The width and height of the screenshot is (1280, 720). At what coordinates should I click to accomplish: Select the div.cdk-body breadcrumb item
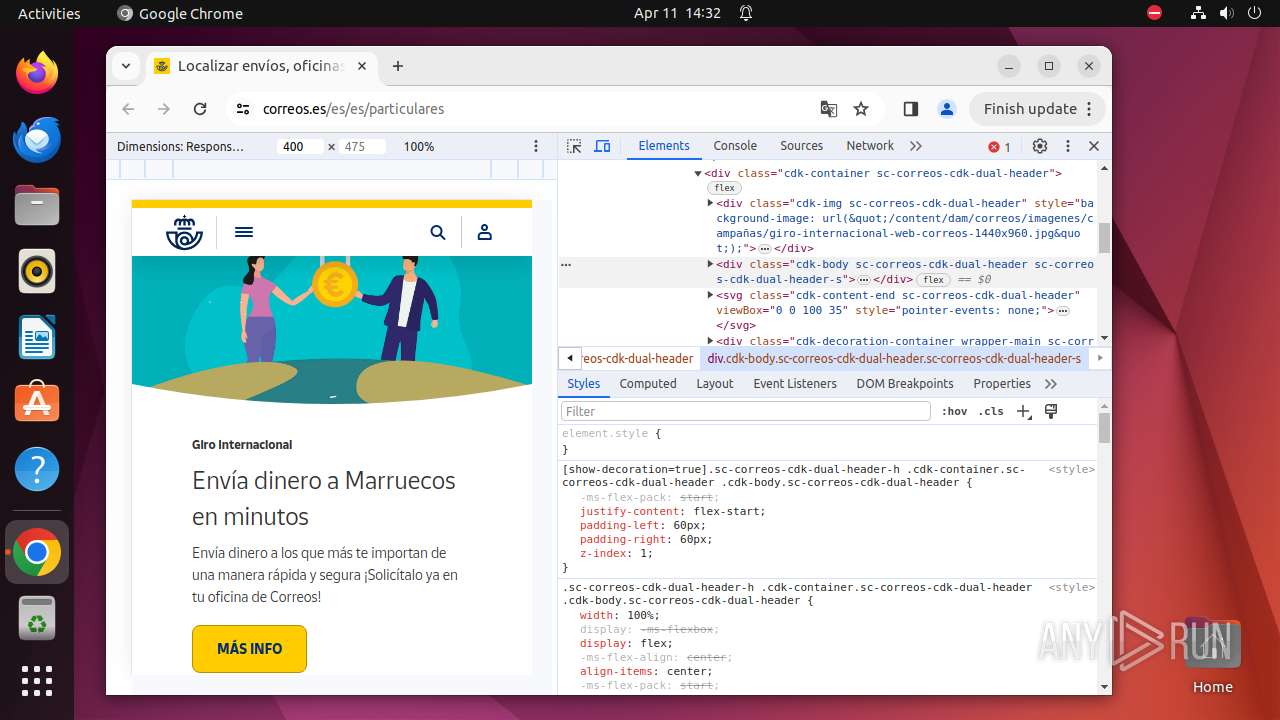click(894, 358)
